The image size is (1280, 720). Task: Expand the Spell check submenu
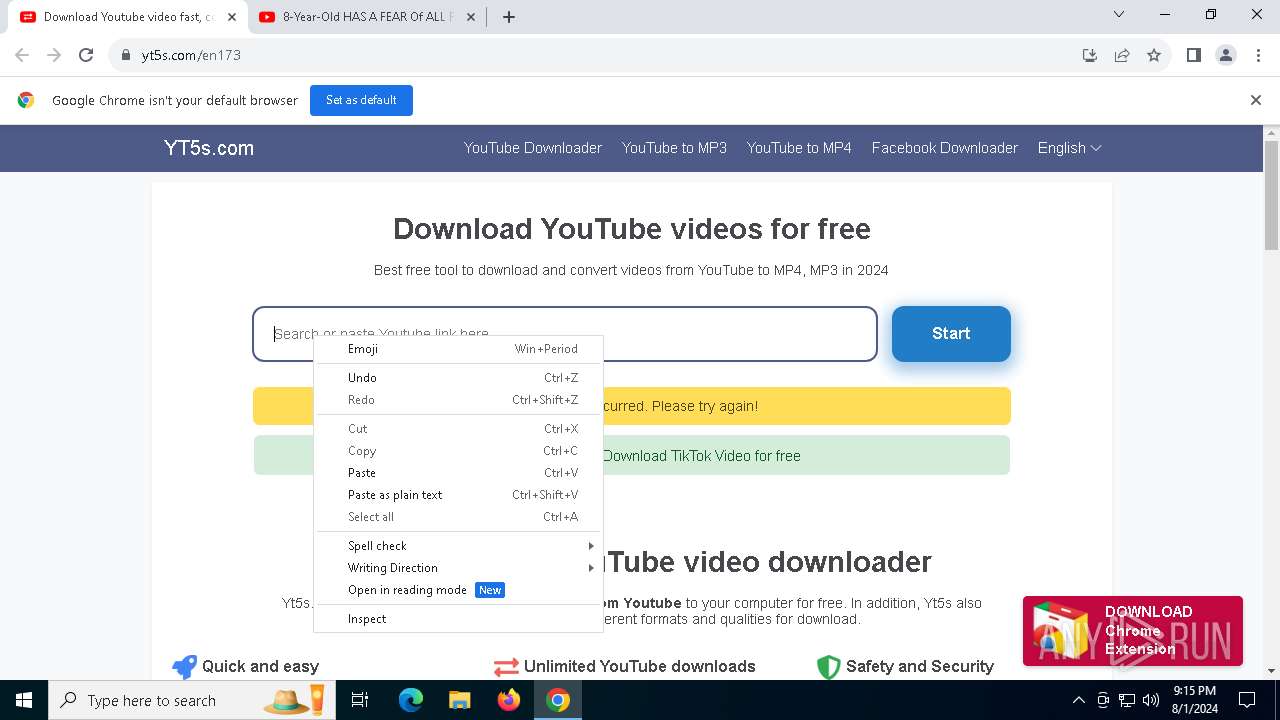pos(459,546)
